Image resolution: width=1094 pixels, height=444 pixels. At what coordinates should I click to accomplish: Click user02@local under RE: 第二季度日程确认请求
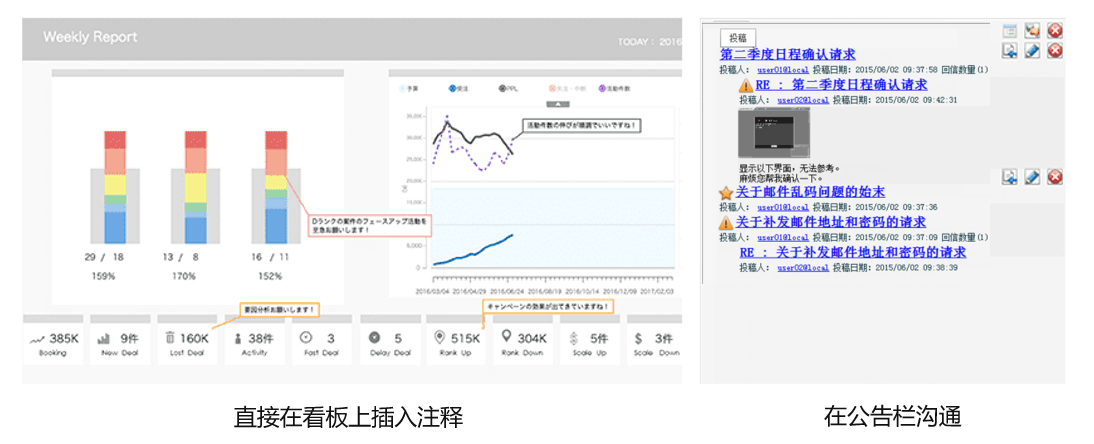point(803,101)
